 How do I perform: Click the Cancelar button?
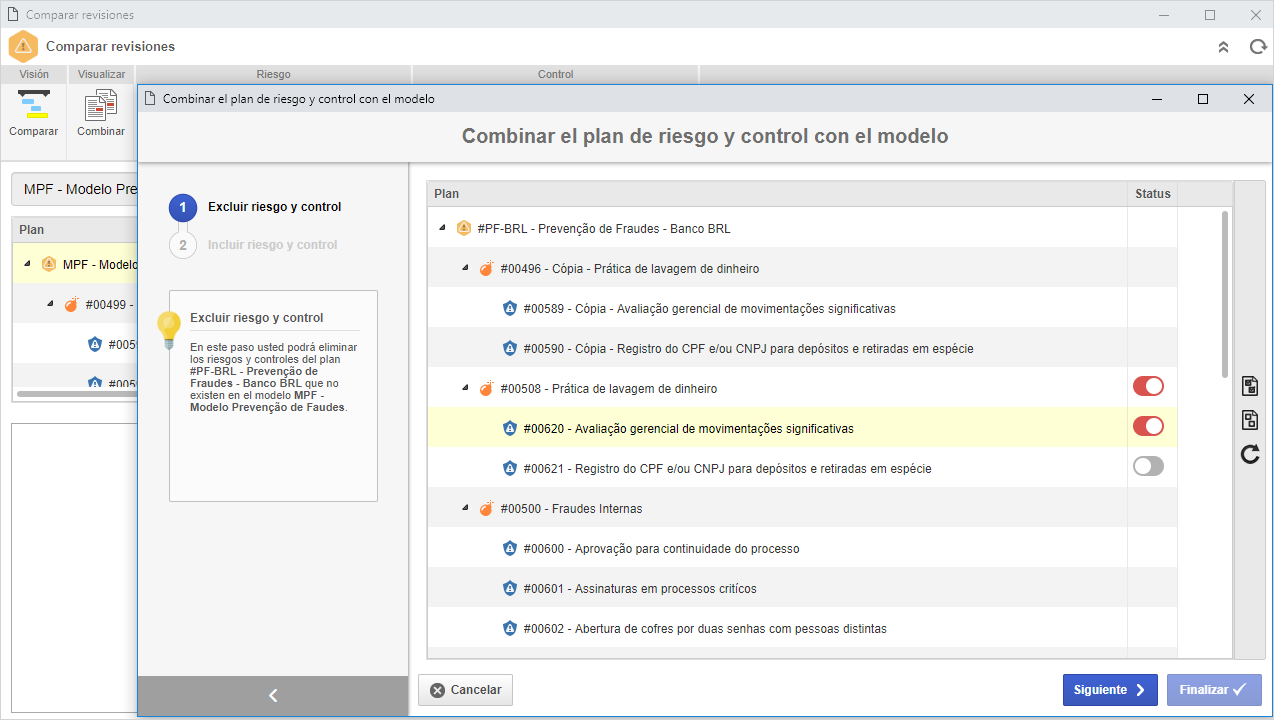click(466, 690)
